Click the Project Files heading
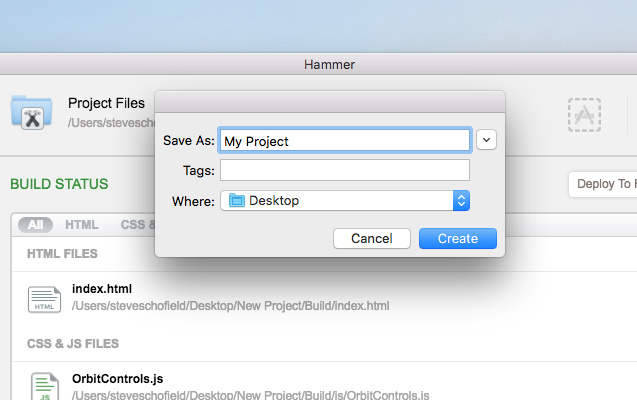The height and width of the screenshot is (400, 637). click(106, 103)
